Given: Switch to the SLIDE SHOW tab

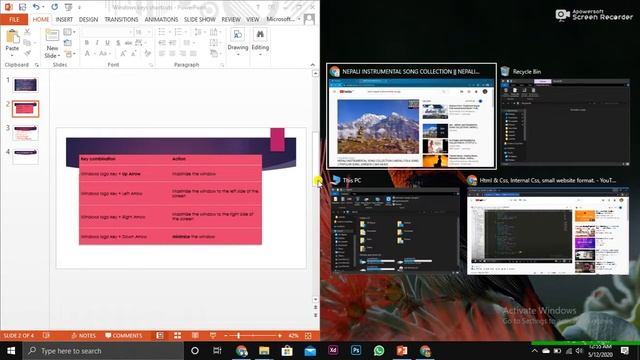Looking at the screenshot, I should tap(199, 19).
